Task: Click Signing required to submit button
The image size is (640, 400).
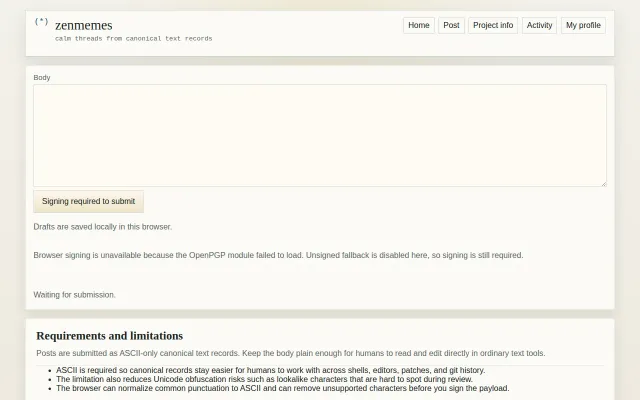Action: (89, 201)
